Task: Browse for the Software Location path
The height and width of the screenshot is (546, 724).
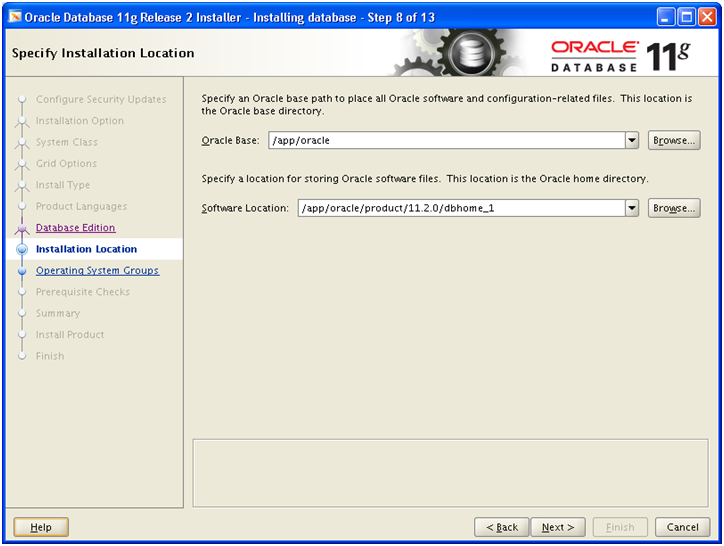Action: [x=674, y=208]
